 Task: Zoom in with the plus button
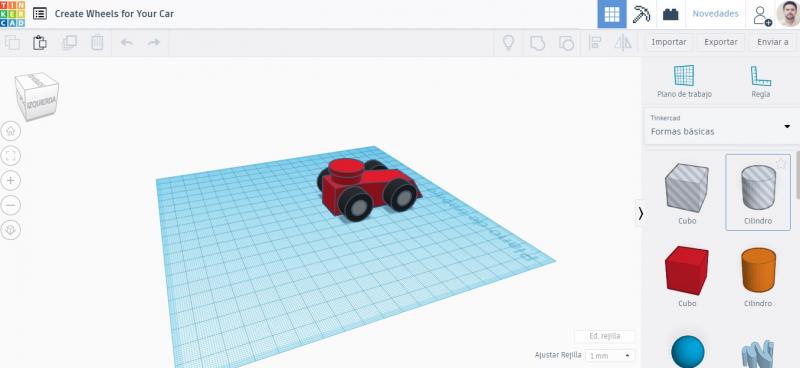[x=11, y=180]
